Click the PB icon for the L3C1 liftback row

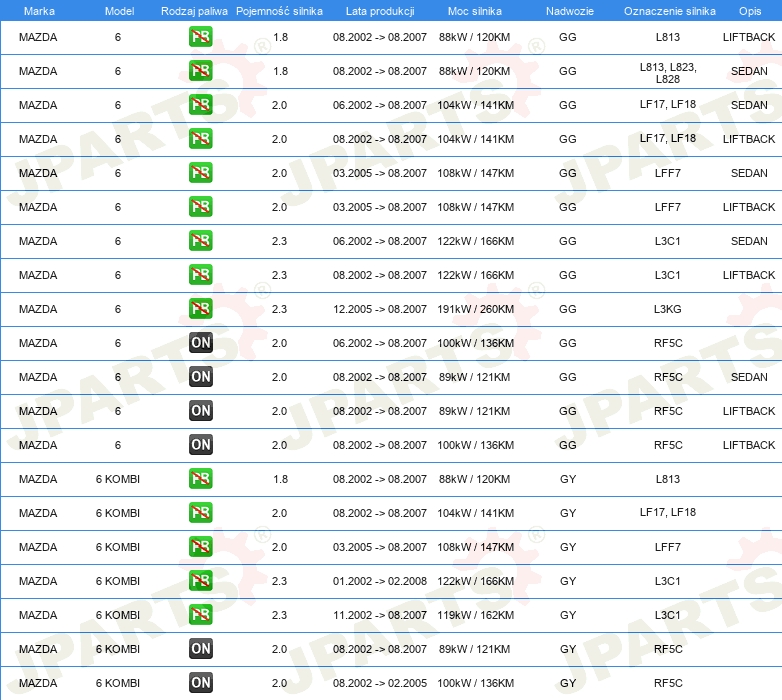201,275
